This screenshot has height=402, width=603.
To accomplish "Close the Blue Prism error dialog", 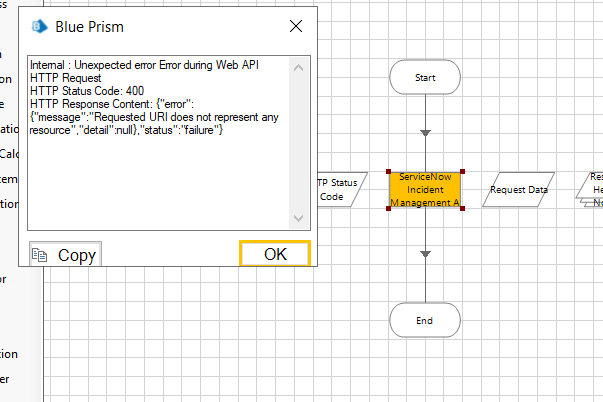I will [296, 26].
